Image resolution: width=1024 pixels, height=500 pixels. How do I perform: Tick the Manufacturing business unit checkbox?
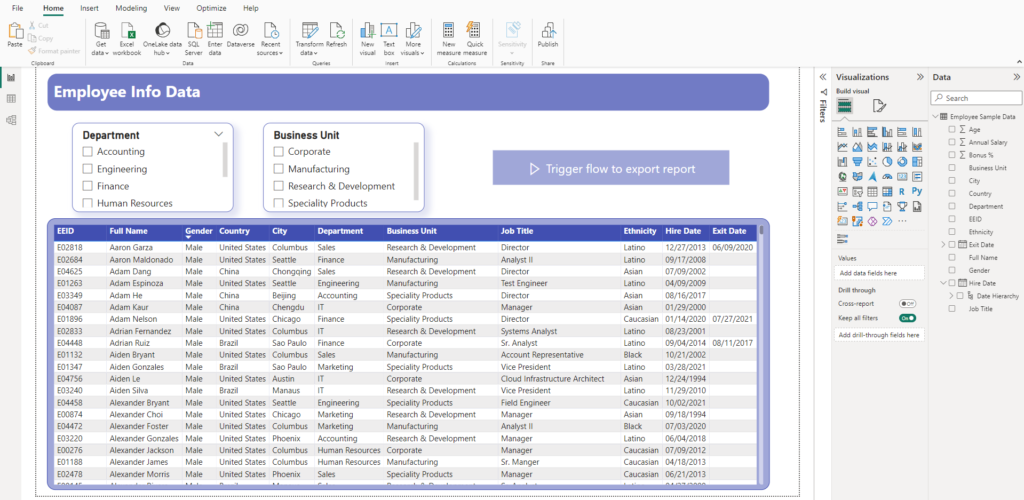279,169
